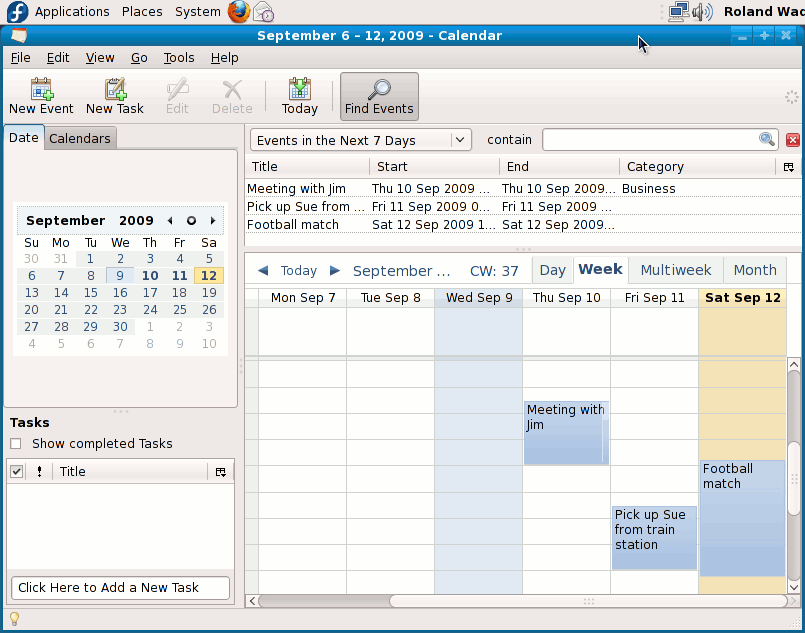The image size is (805, 633).
Task: Switch to the Calendars tab
Action: 80,138
